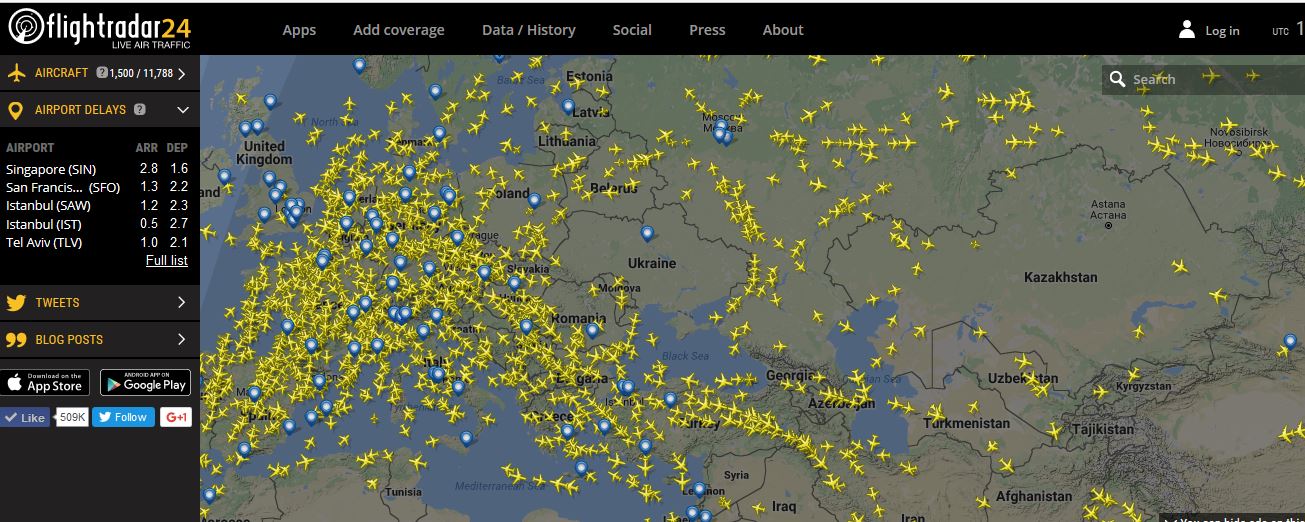
Task: Click the Flightradar24 logo
Action: point(99,28)
